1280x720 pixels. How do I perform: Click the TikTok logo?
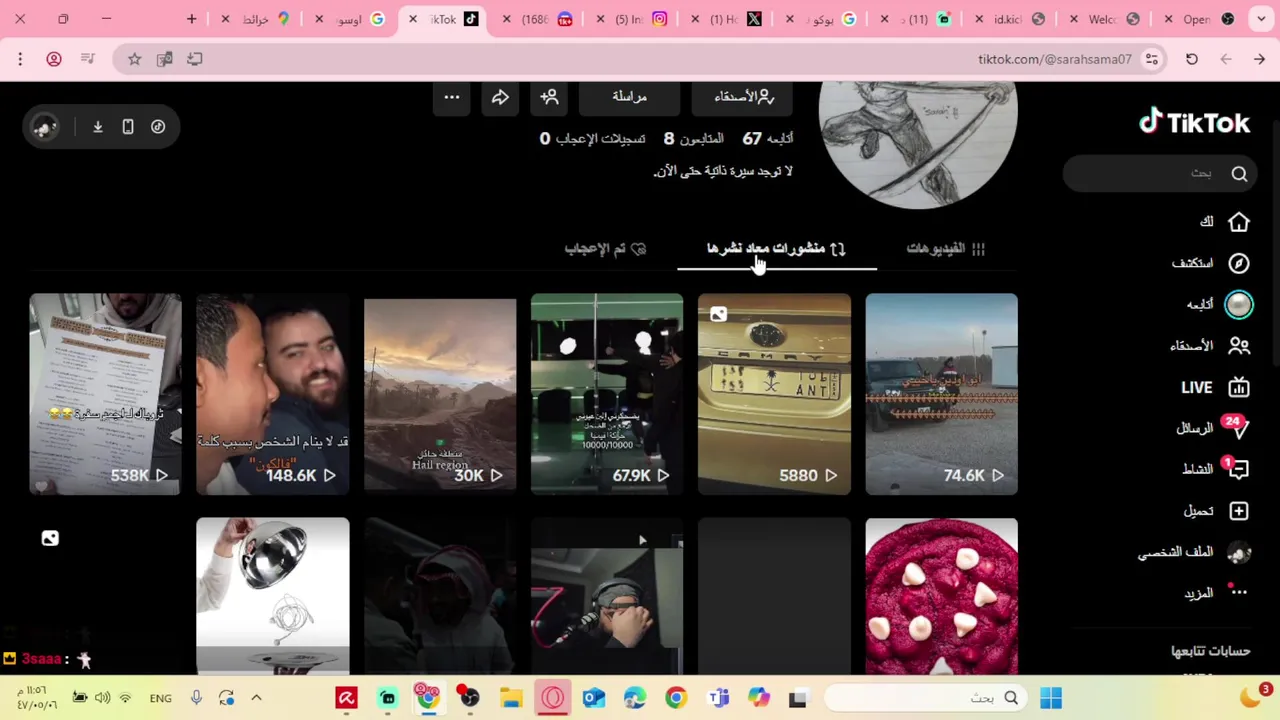point(1194,122)
